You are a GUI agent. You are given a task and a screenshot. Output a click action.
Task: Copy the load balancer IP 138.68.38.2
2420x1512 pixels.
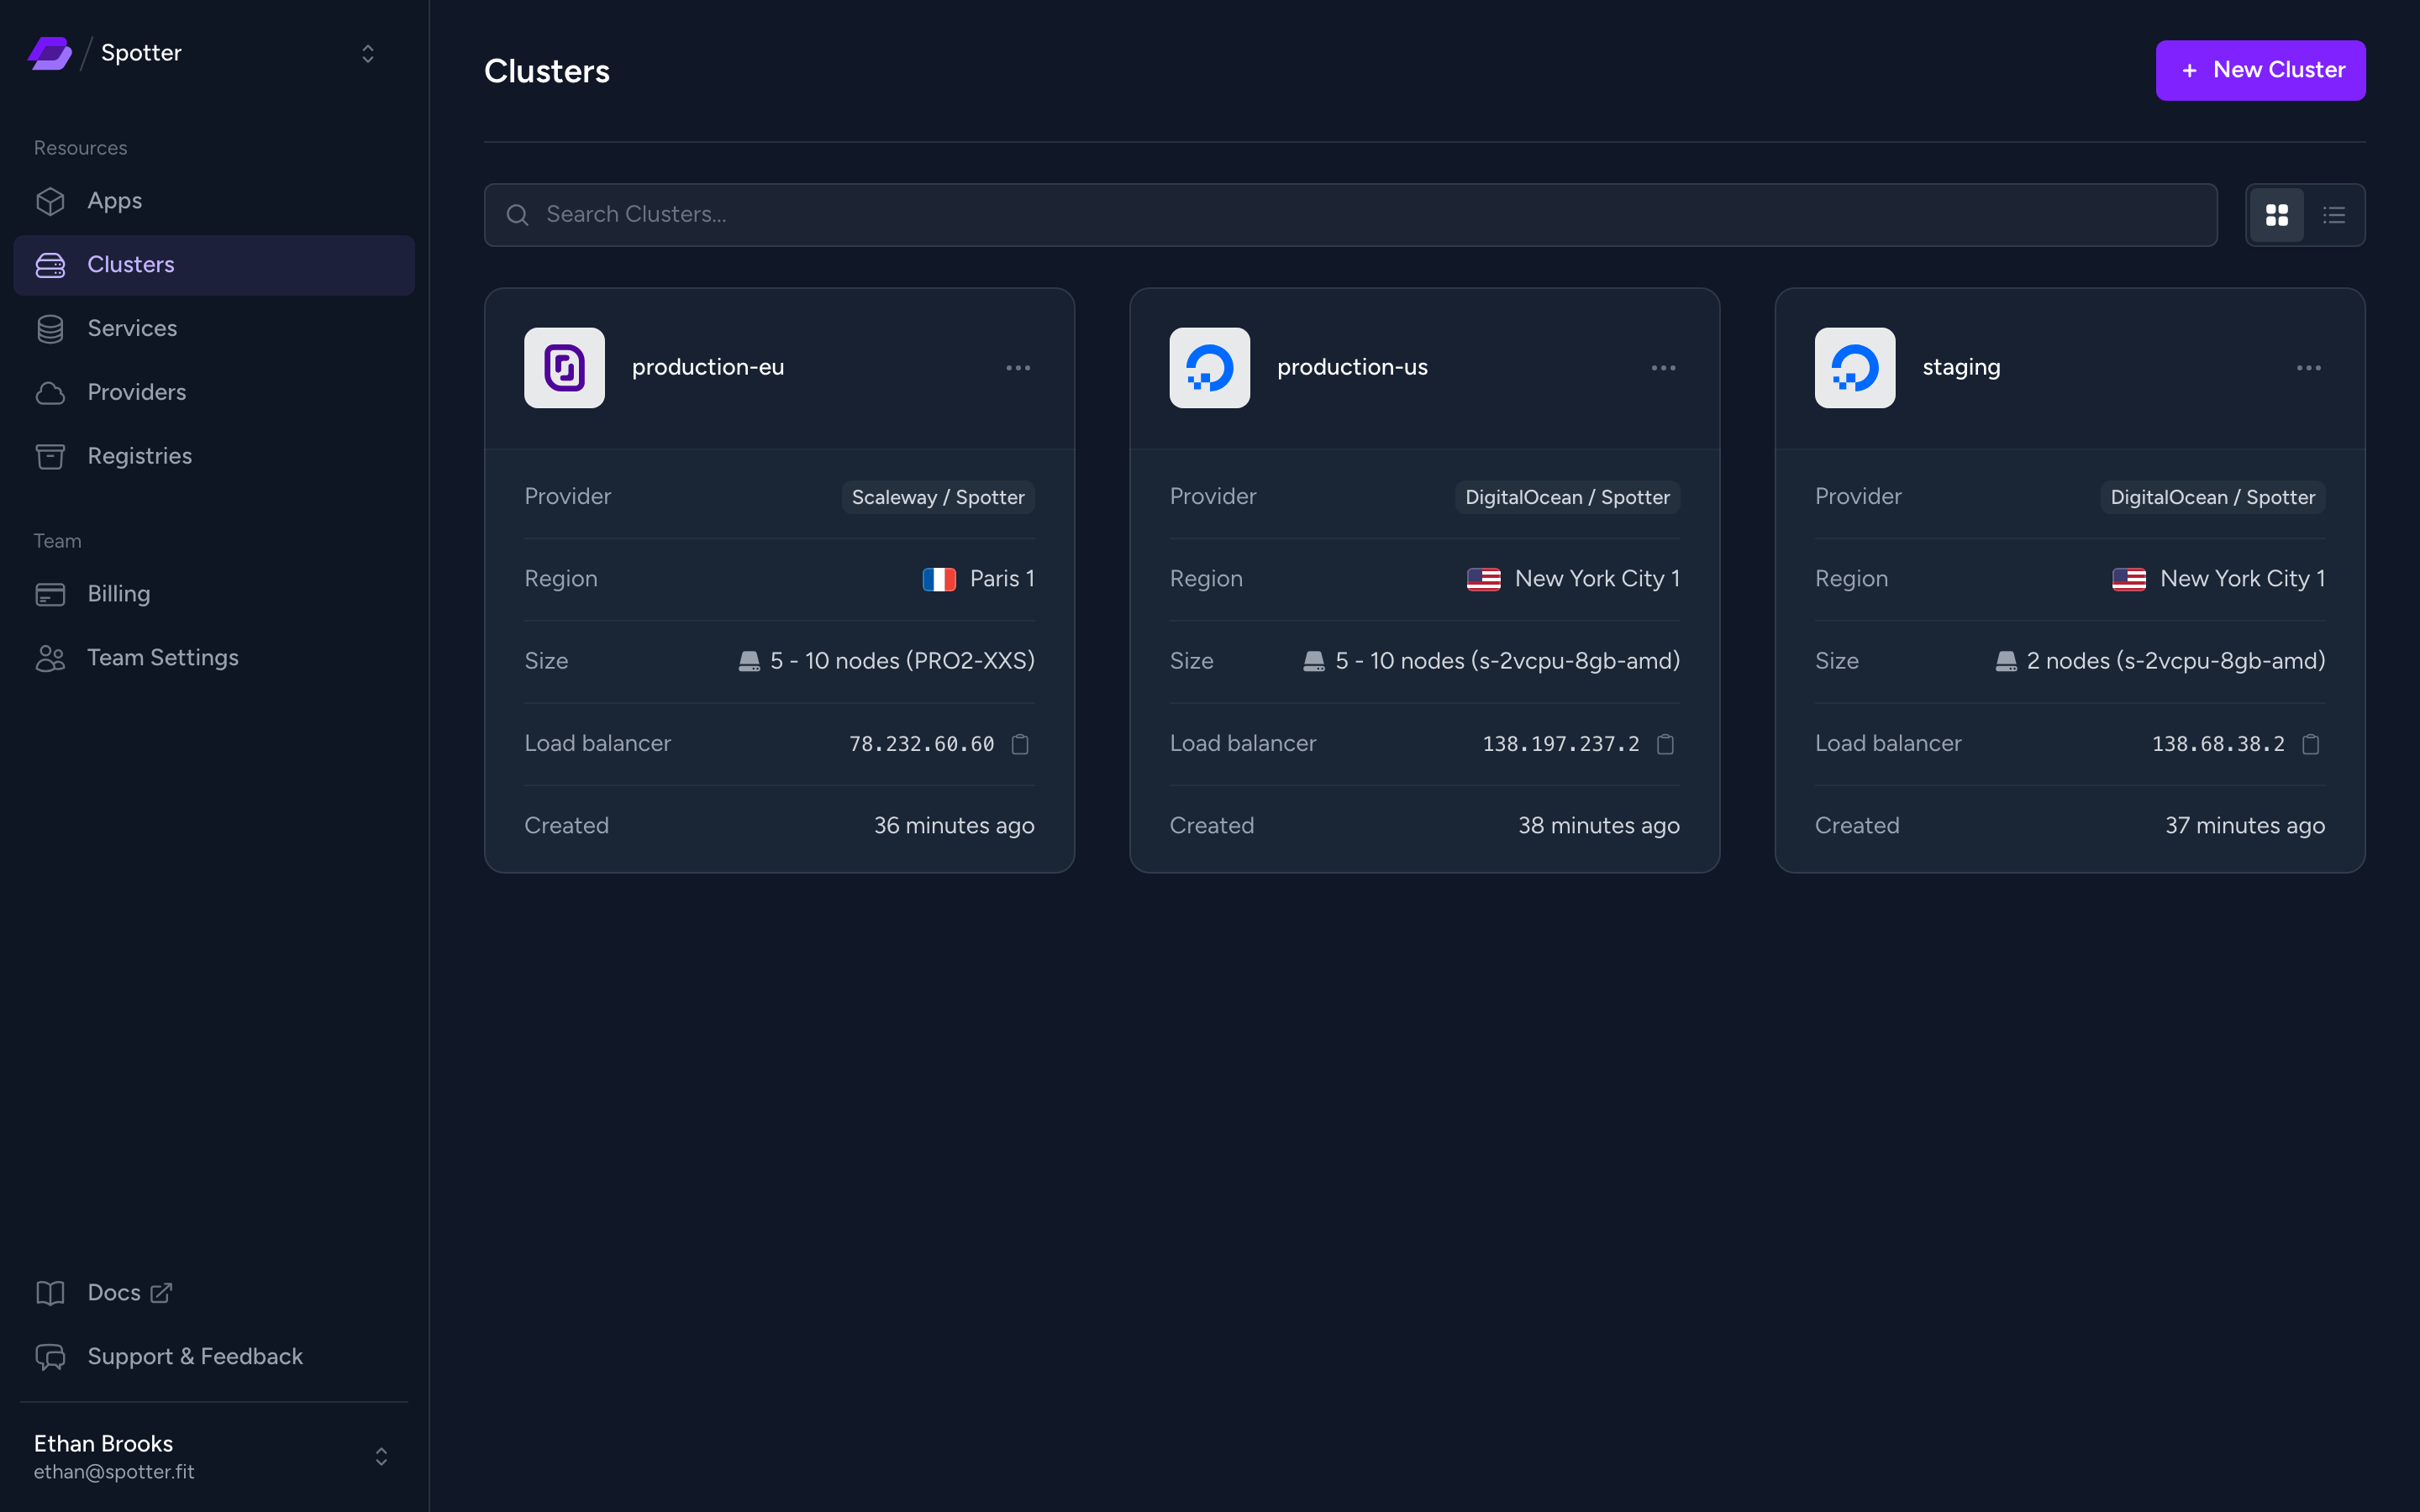[x=2310, y=744]
